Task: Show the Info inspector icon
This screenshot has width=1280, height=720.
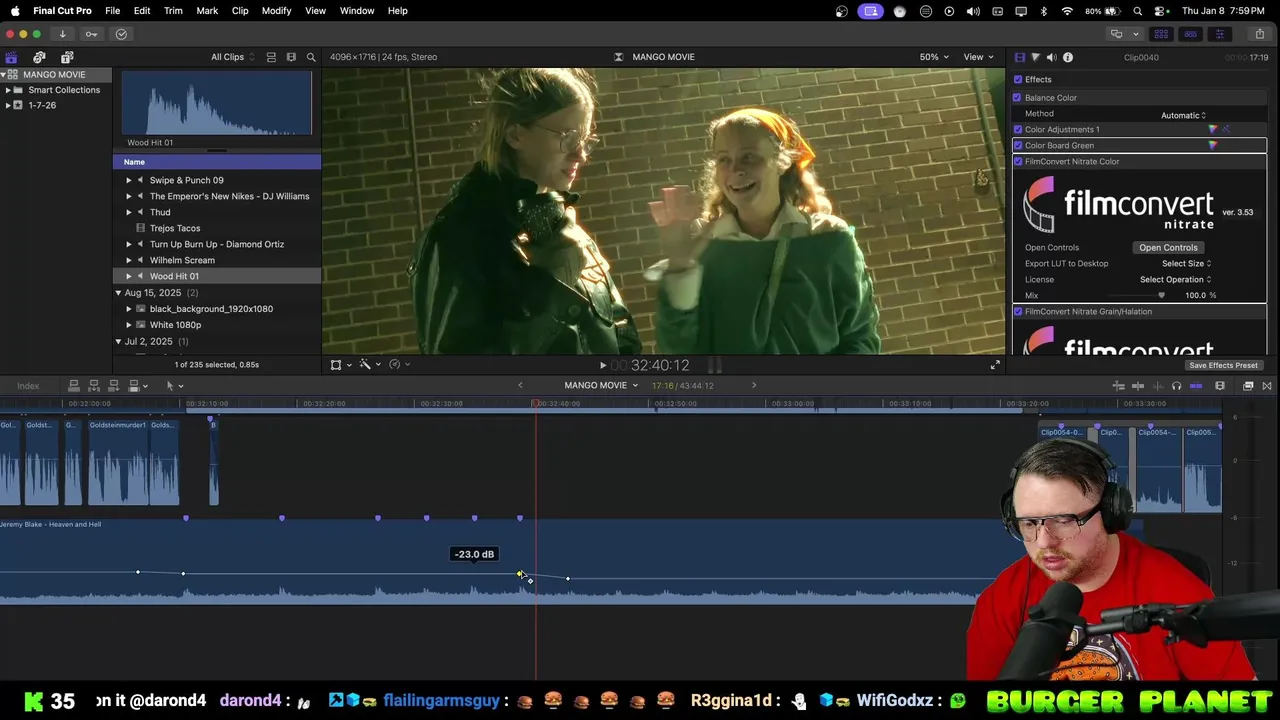Action: point(1067,57)
